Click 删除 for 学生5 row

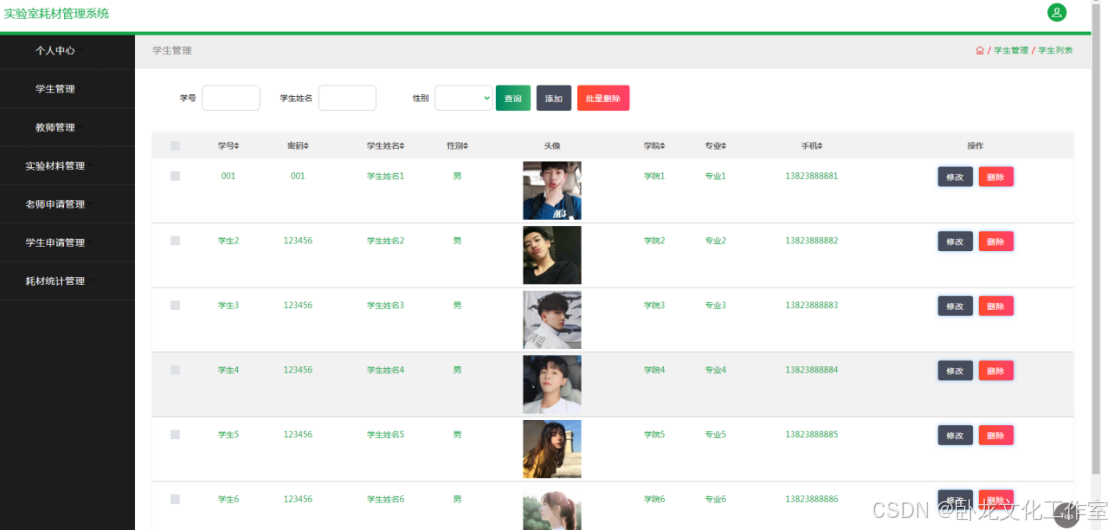(x=996, y=435)
